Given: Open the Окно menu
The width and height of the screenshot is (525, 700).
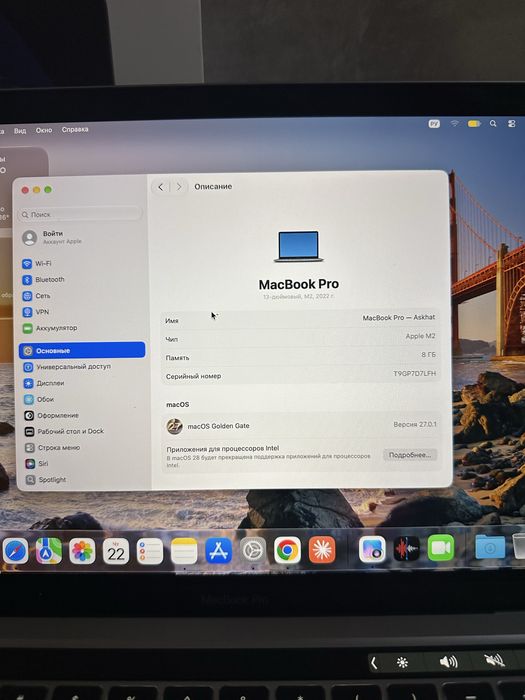Looking at the screenshot, I should 44,130.
